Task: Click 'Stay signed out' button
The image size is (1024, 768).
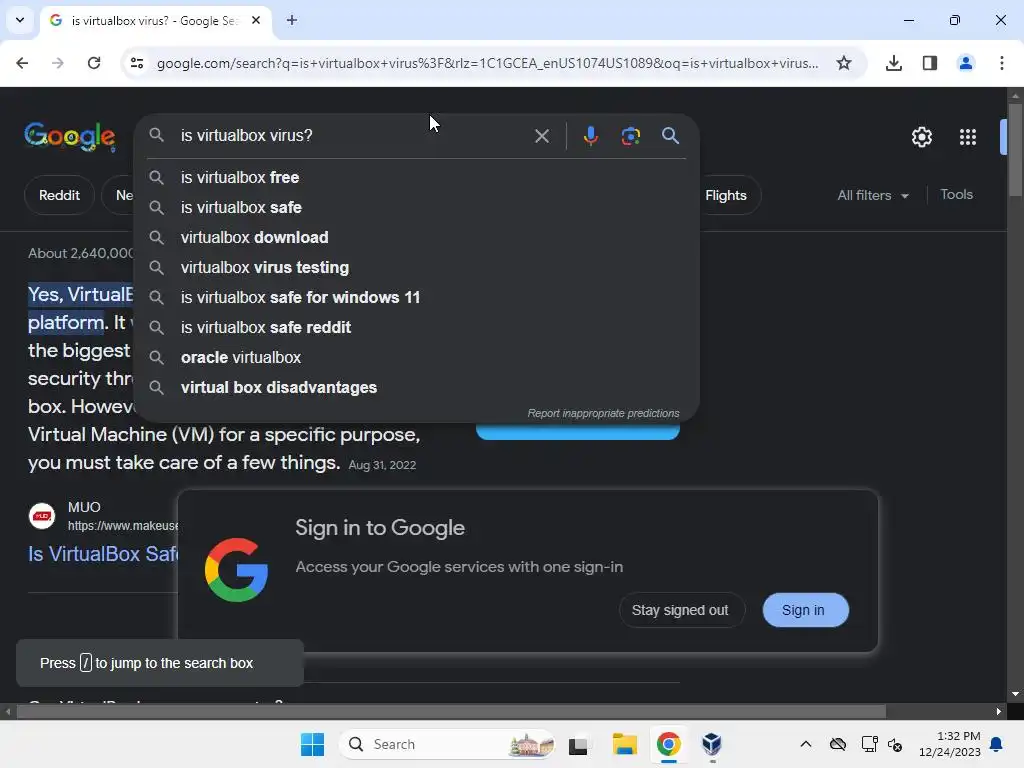Action: coord(680,610)
